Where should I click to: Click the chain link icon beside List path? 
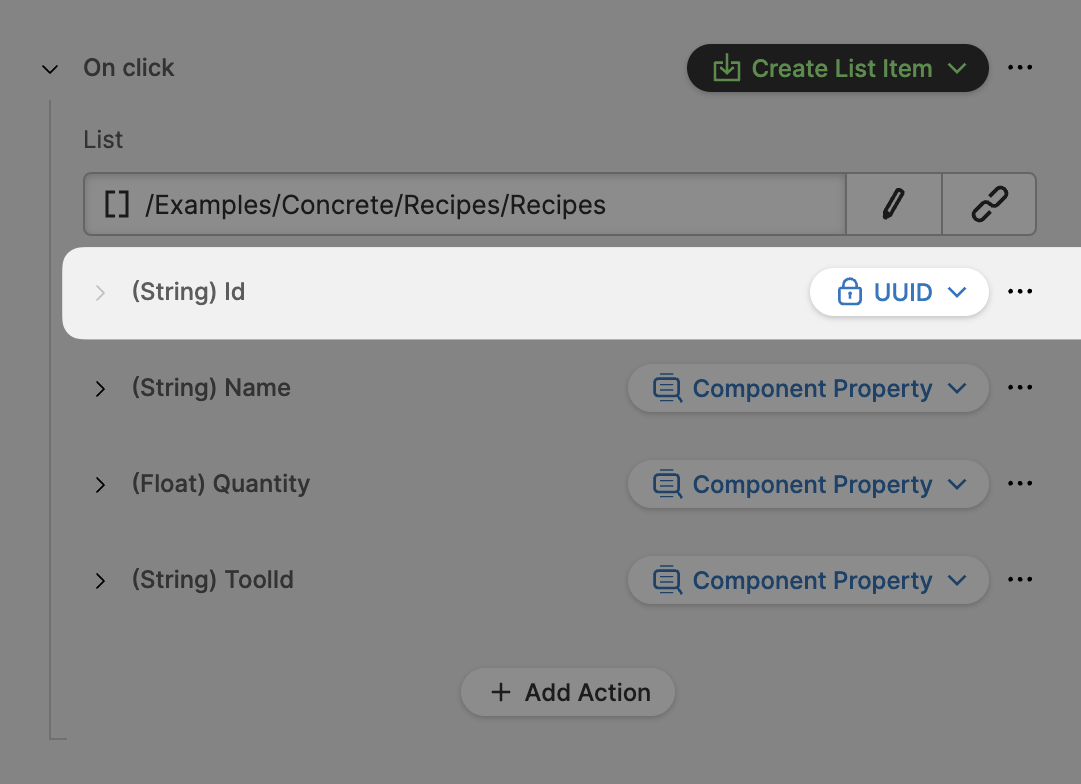[989, 205]
